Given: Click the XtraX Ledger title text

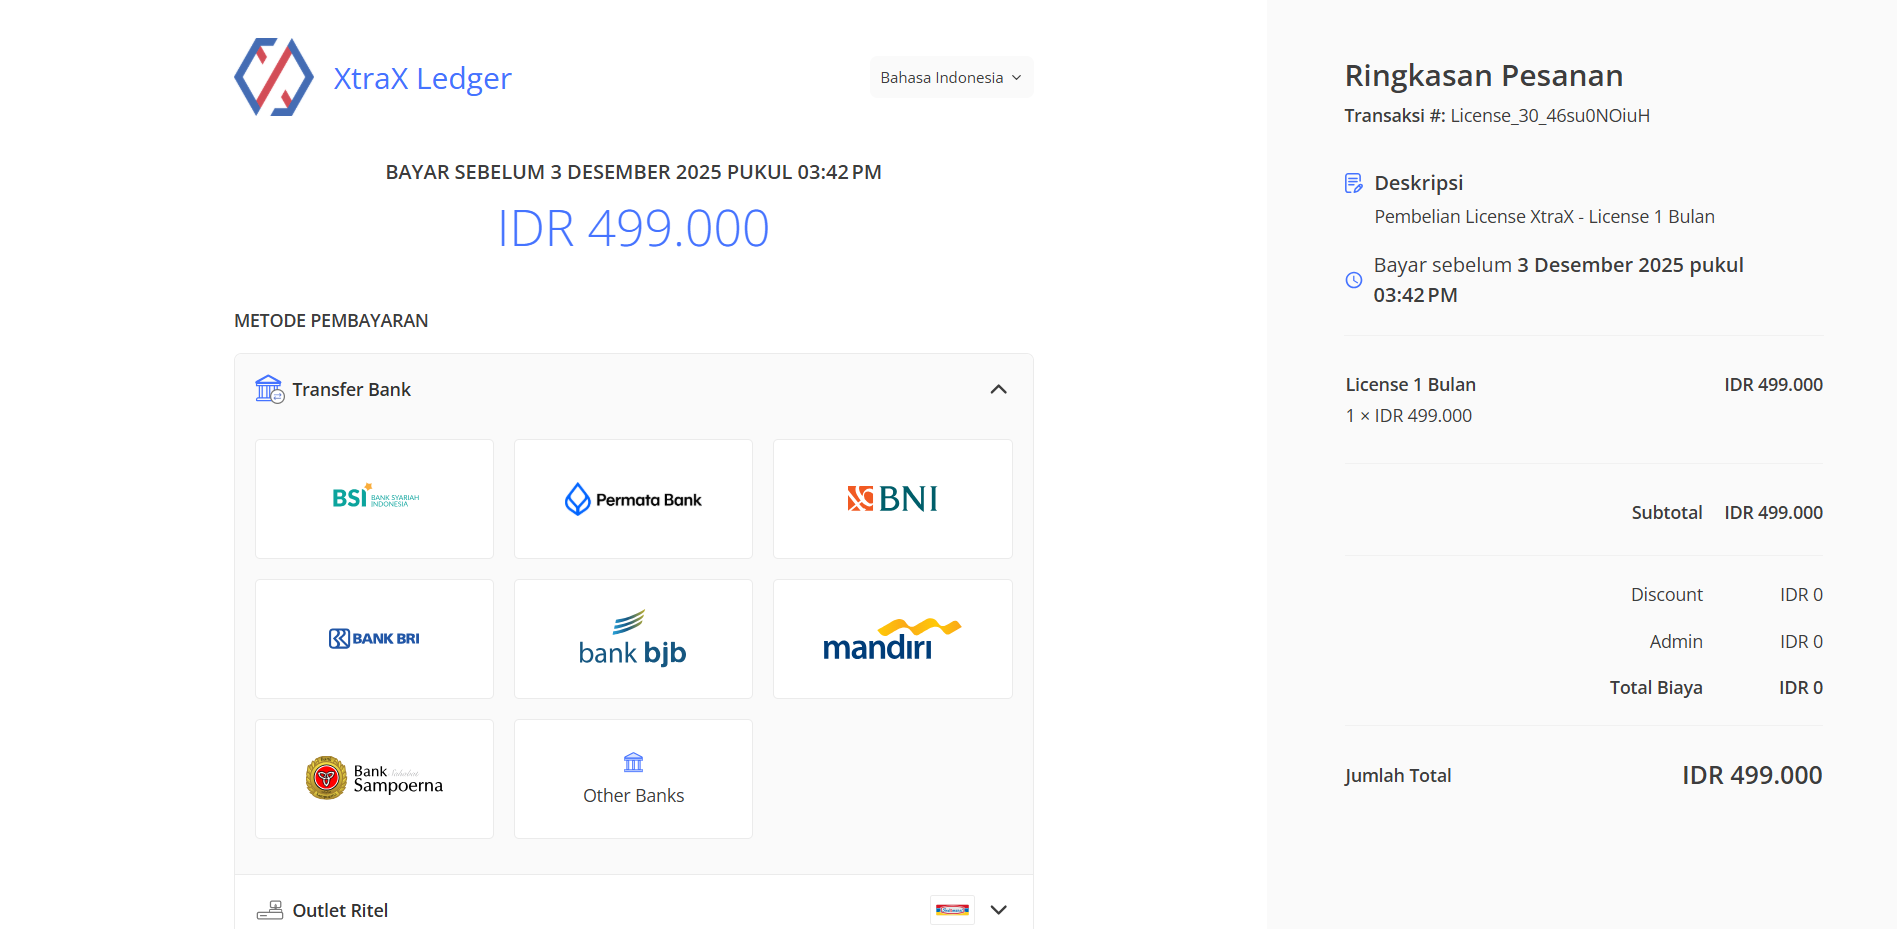Looking at the screenshot, I should [422, 78].
